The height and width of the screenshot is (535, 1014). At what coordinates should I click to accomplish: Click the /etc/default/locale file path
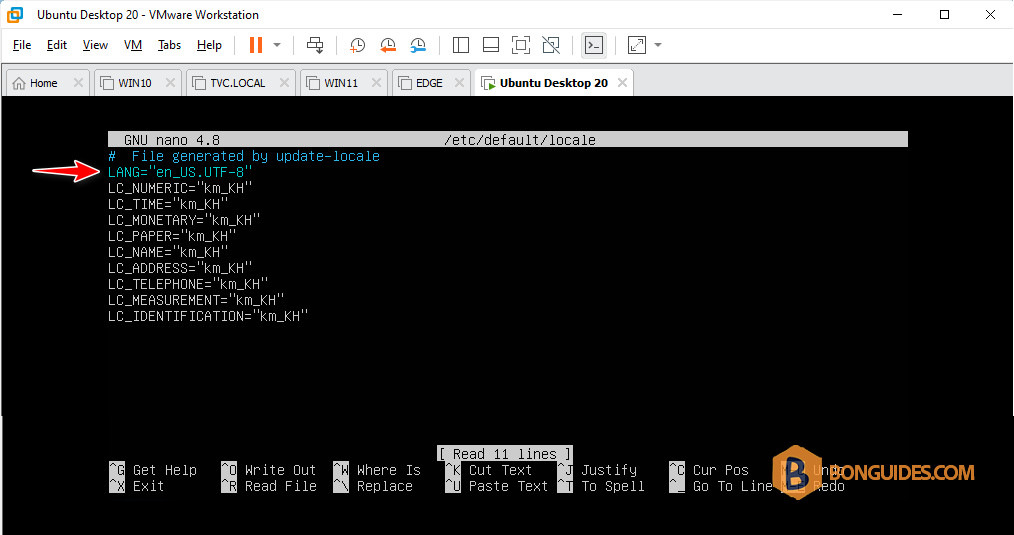520,140
